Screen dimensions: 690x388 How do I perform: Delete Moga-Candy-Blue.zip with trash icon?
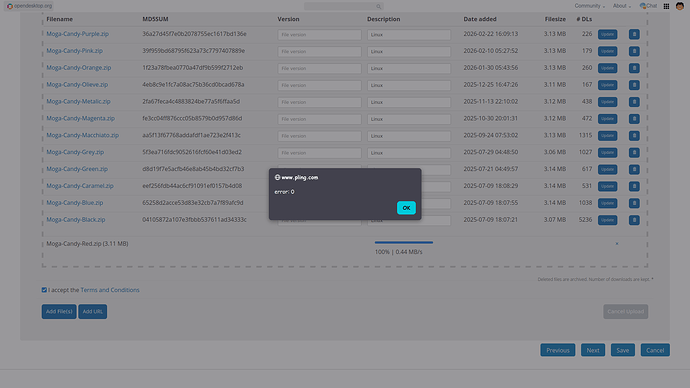[x=634, y=203]
